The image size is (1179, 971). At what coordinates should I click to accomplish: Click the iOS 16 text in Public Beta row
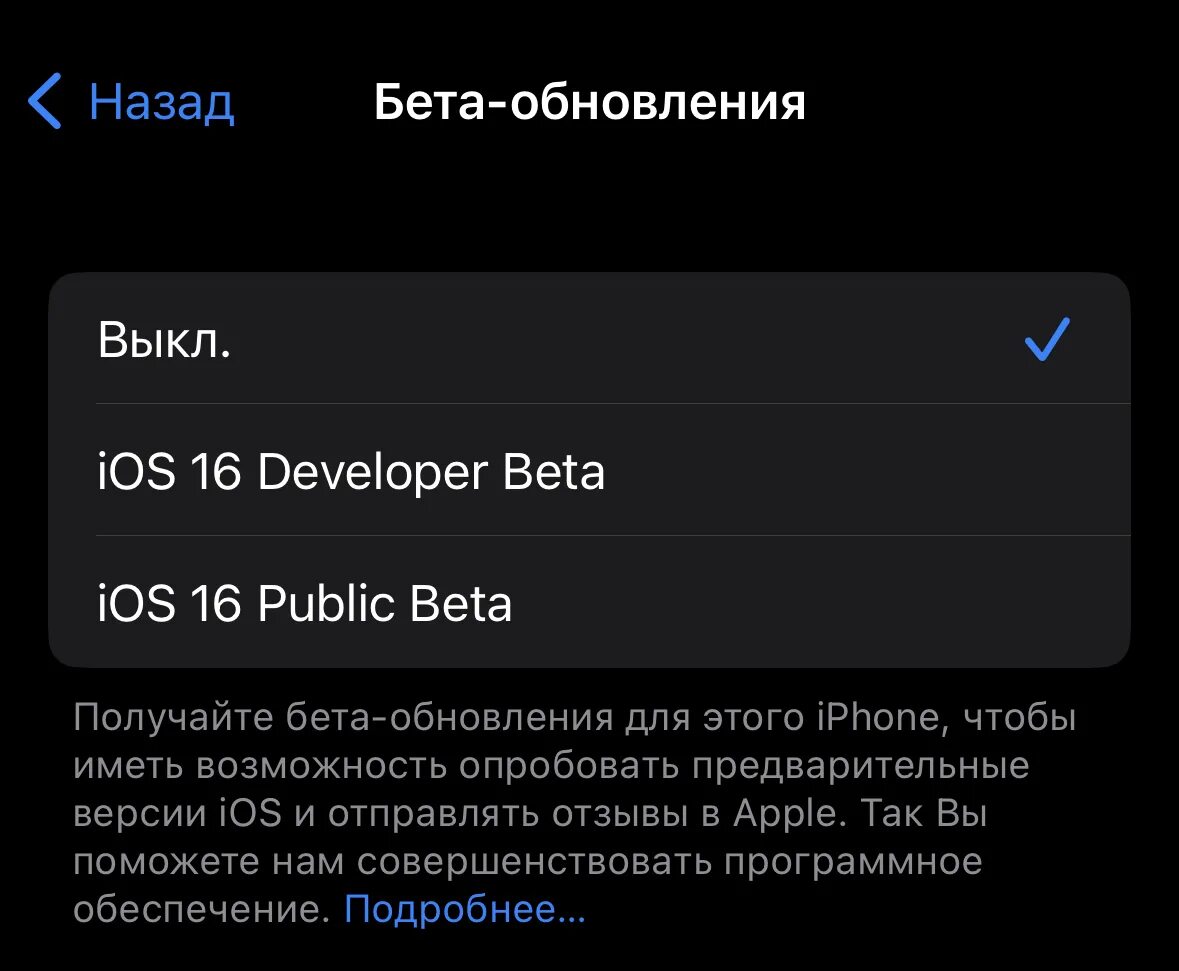[169, 603]
